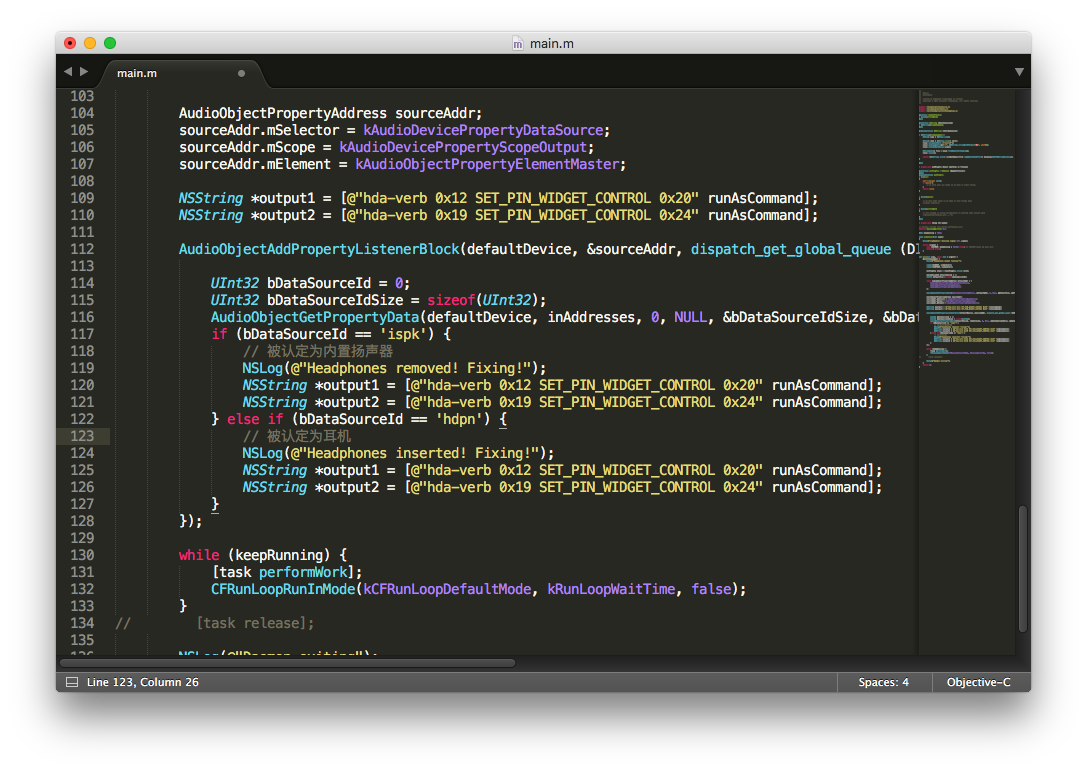Change syntax from Objective-C
1087x772 pixels.
[x=978, y=683]
